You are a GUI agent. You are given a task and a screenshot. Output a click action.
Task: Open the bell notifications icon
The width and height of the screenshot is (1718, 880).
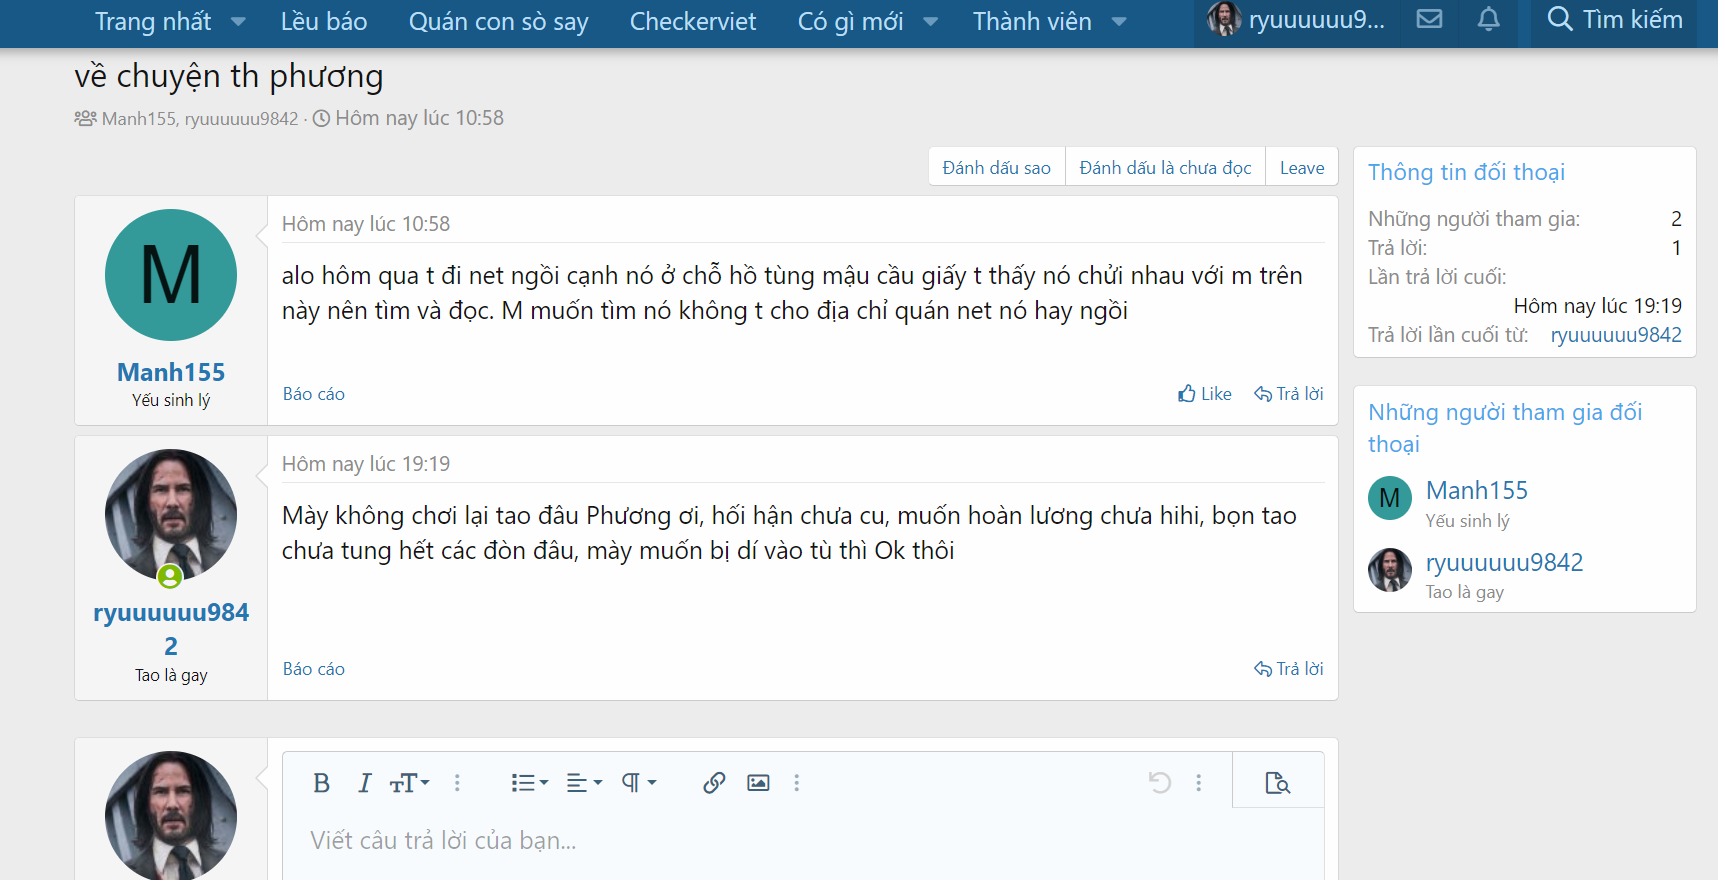point(1489,19)
